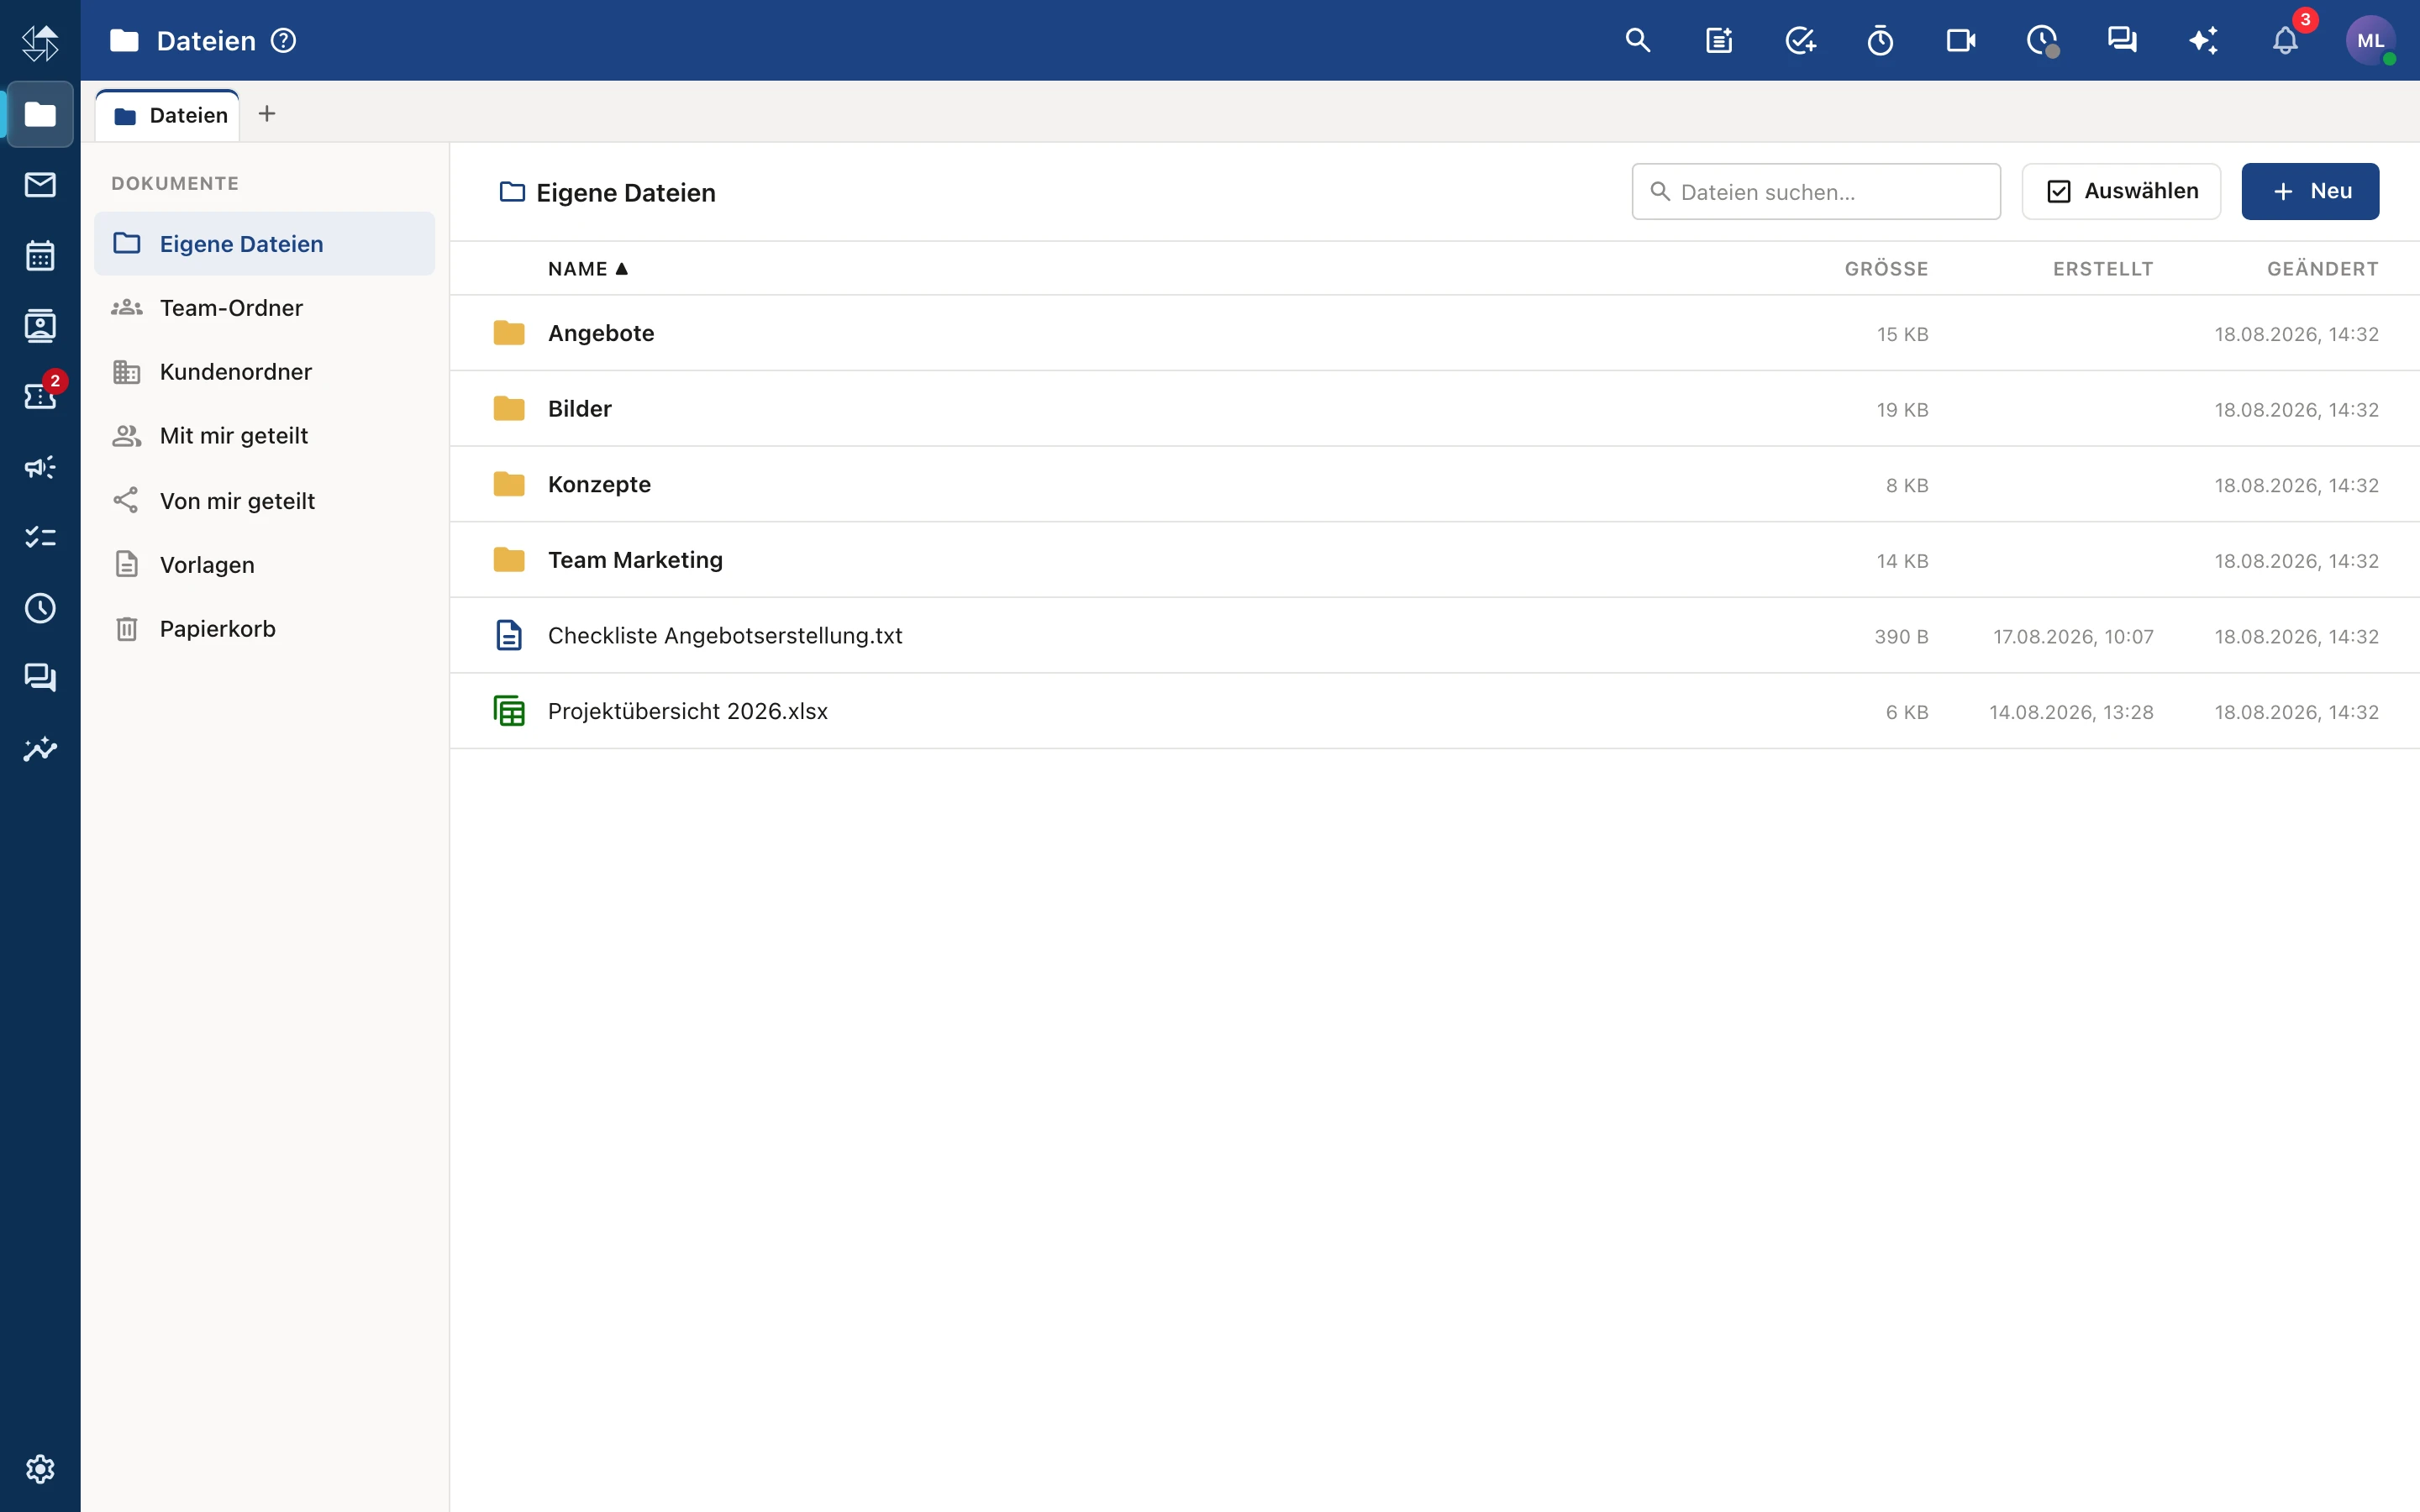The height and width of the screenshot is (1512, 2420).
Task: Open Papierkorb in sidebar
Action: (x=264, y=629)
